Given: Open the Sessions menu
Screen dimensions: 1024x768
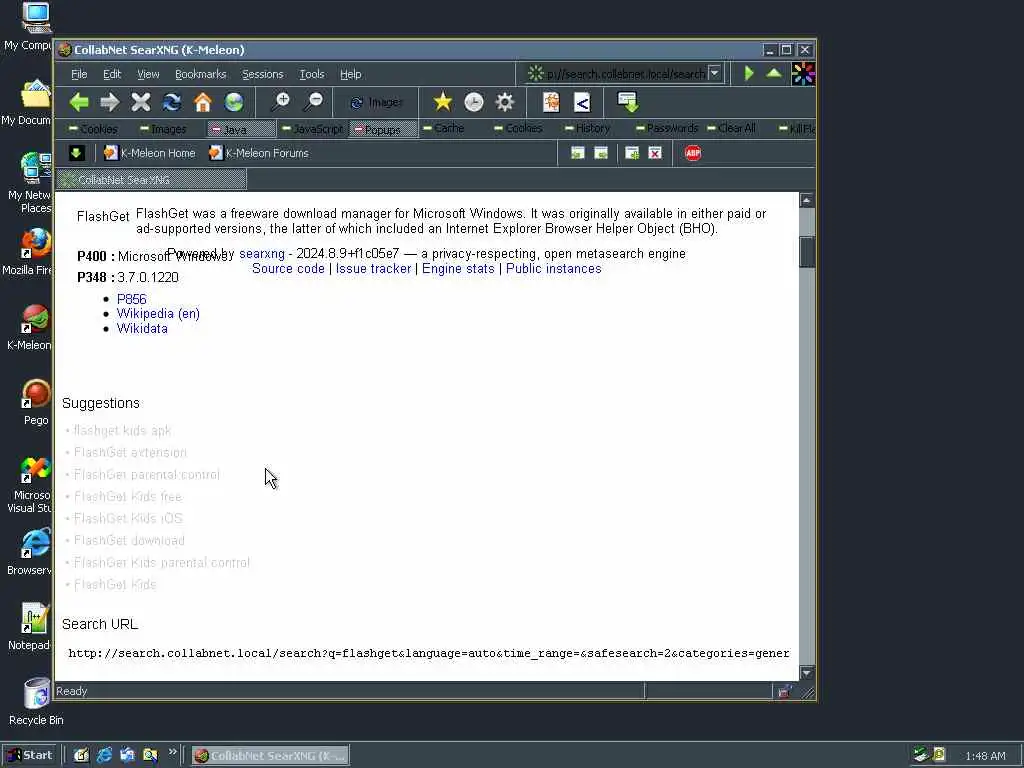Looking at the screenshot, I should 263,74.
